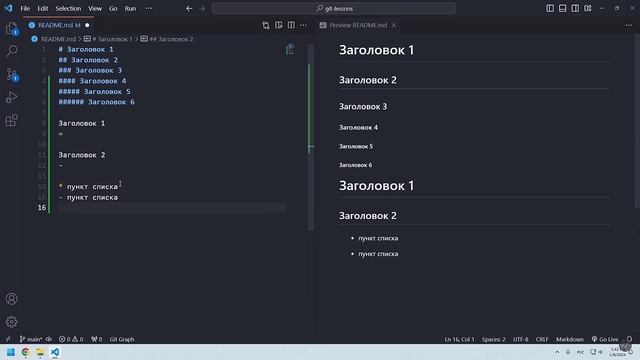Viewport: 640px width, 360px height.
Task: Open the Accounts menu icon
Action: [x=11, y=299]
